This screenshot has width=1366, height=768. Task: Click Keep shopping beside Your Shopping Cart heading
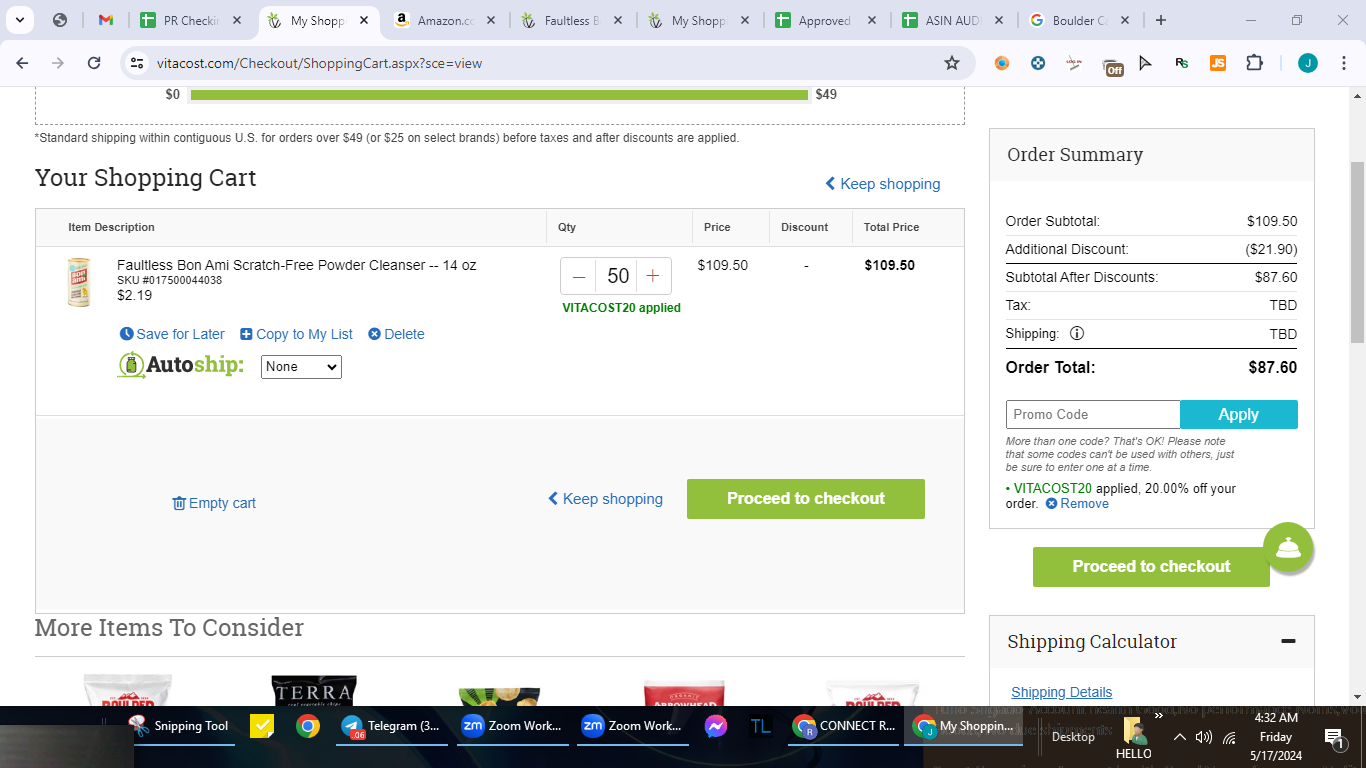[882, 184]
